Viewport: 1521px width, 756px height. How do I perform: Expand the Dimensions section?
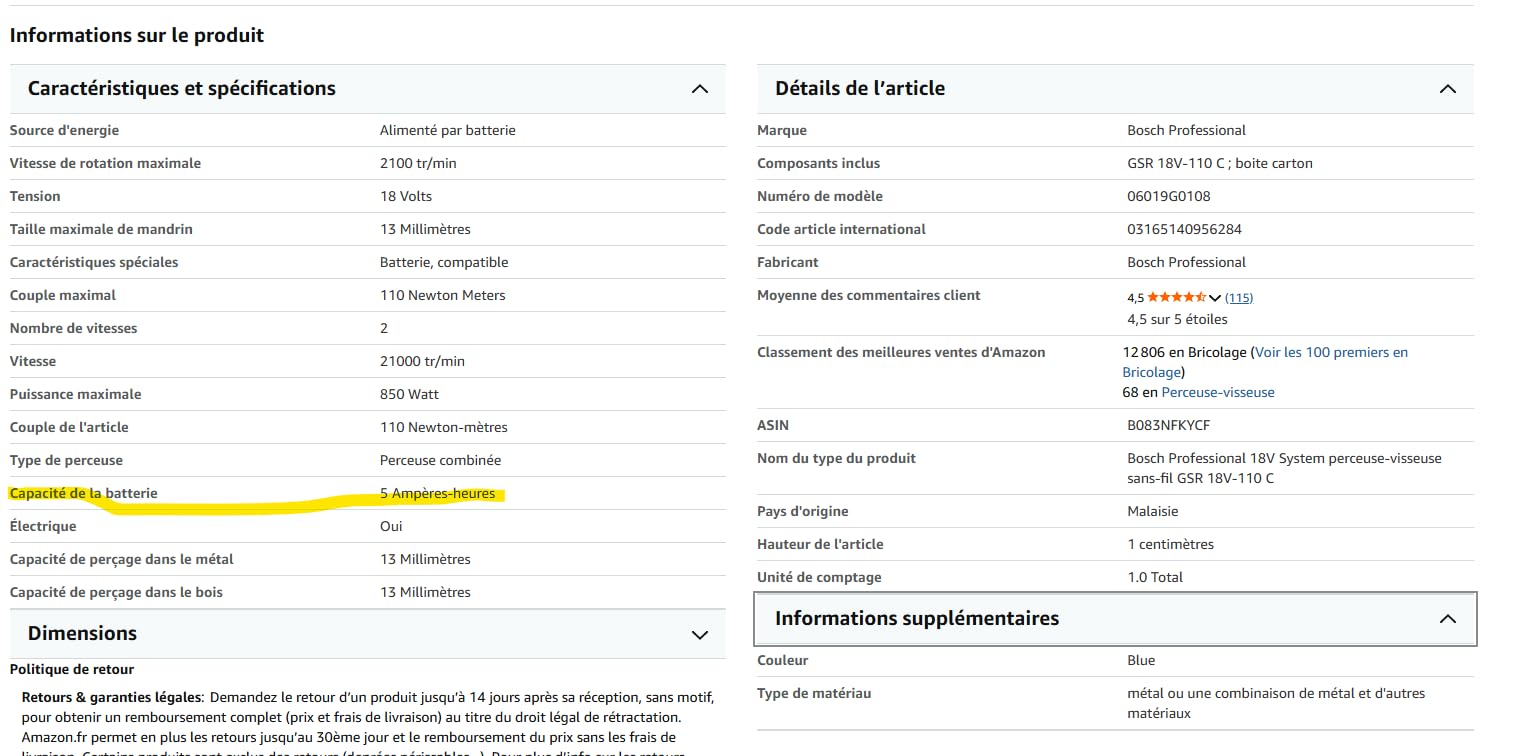[367, 634]
